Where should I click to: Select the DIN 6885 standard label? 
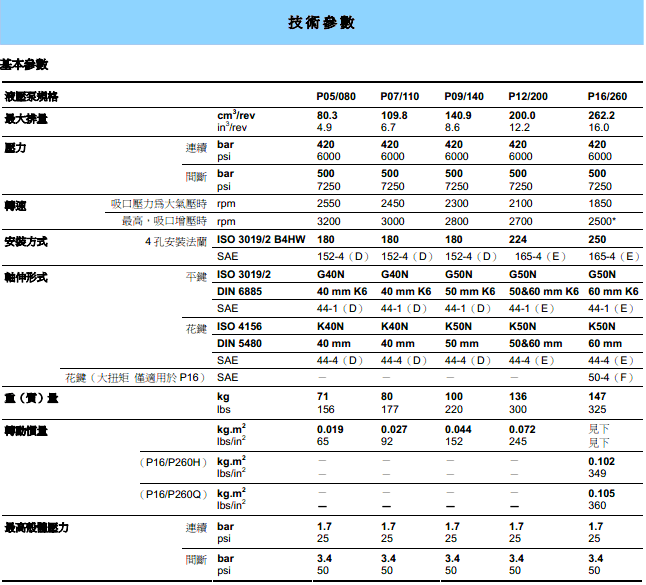(x=241, y=291)
